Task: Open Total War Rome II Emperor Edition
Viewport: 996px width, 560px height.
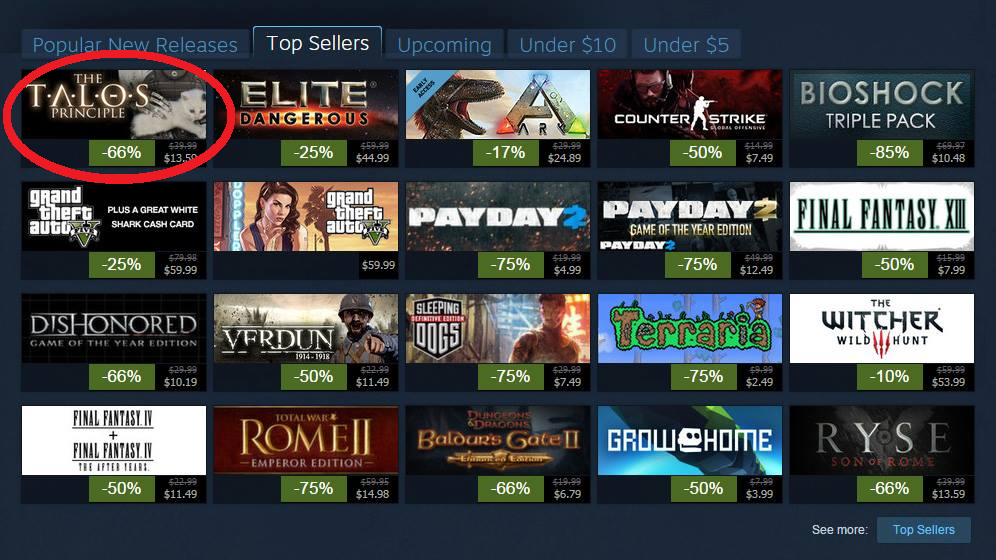Action: click(306, 440)
